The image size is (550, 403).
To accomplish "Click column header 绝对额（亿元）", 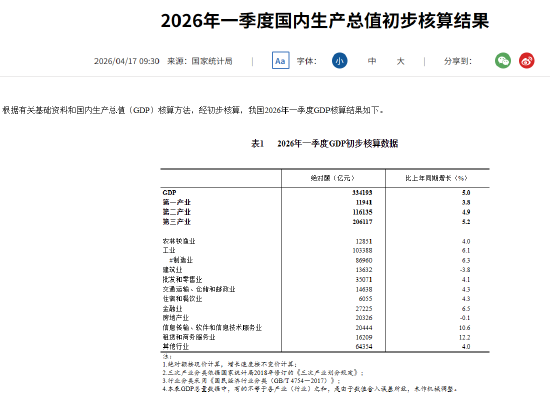I will click(333, 178).
